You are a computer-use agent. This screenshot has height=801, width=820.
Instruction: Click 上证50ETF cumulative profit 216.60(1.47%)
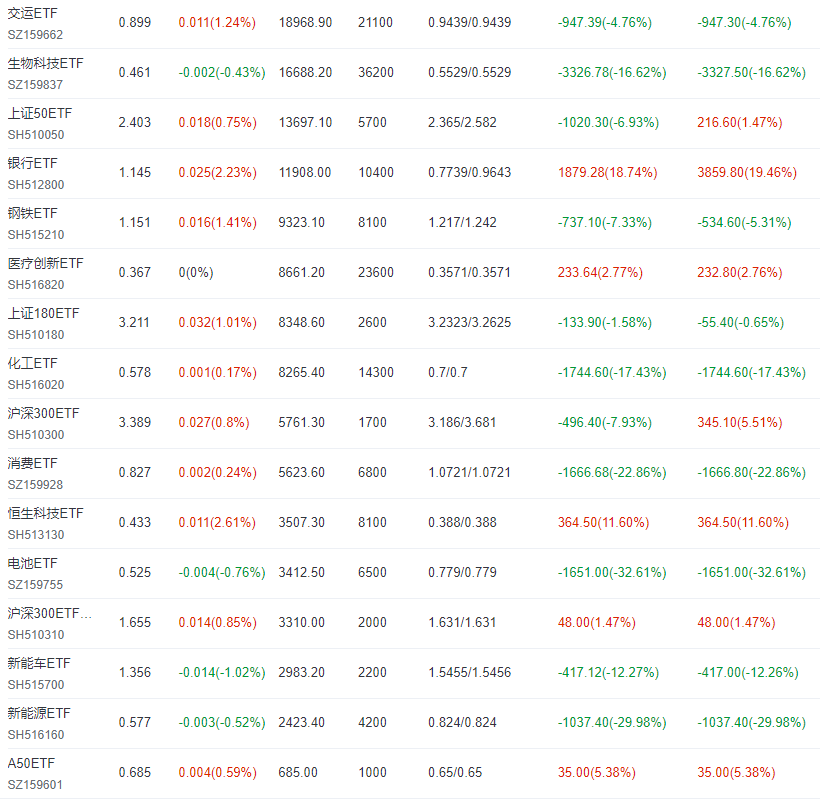coord(739,122)
